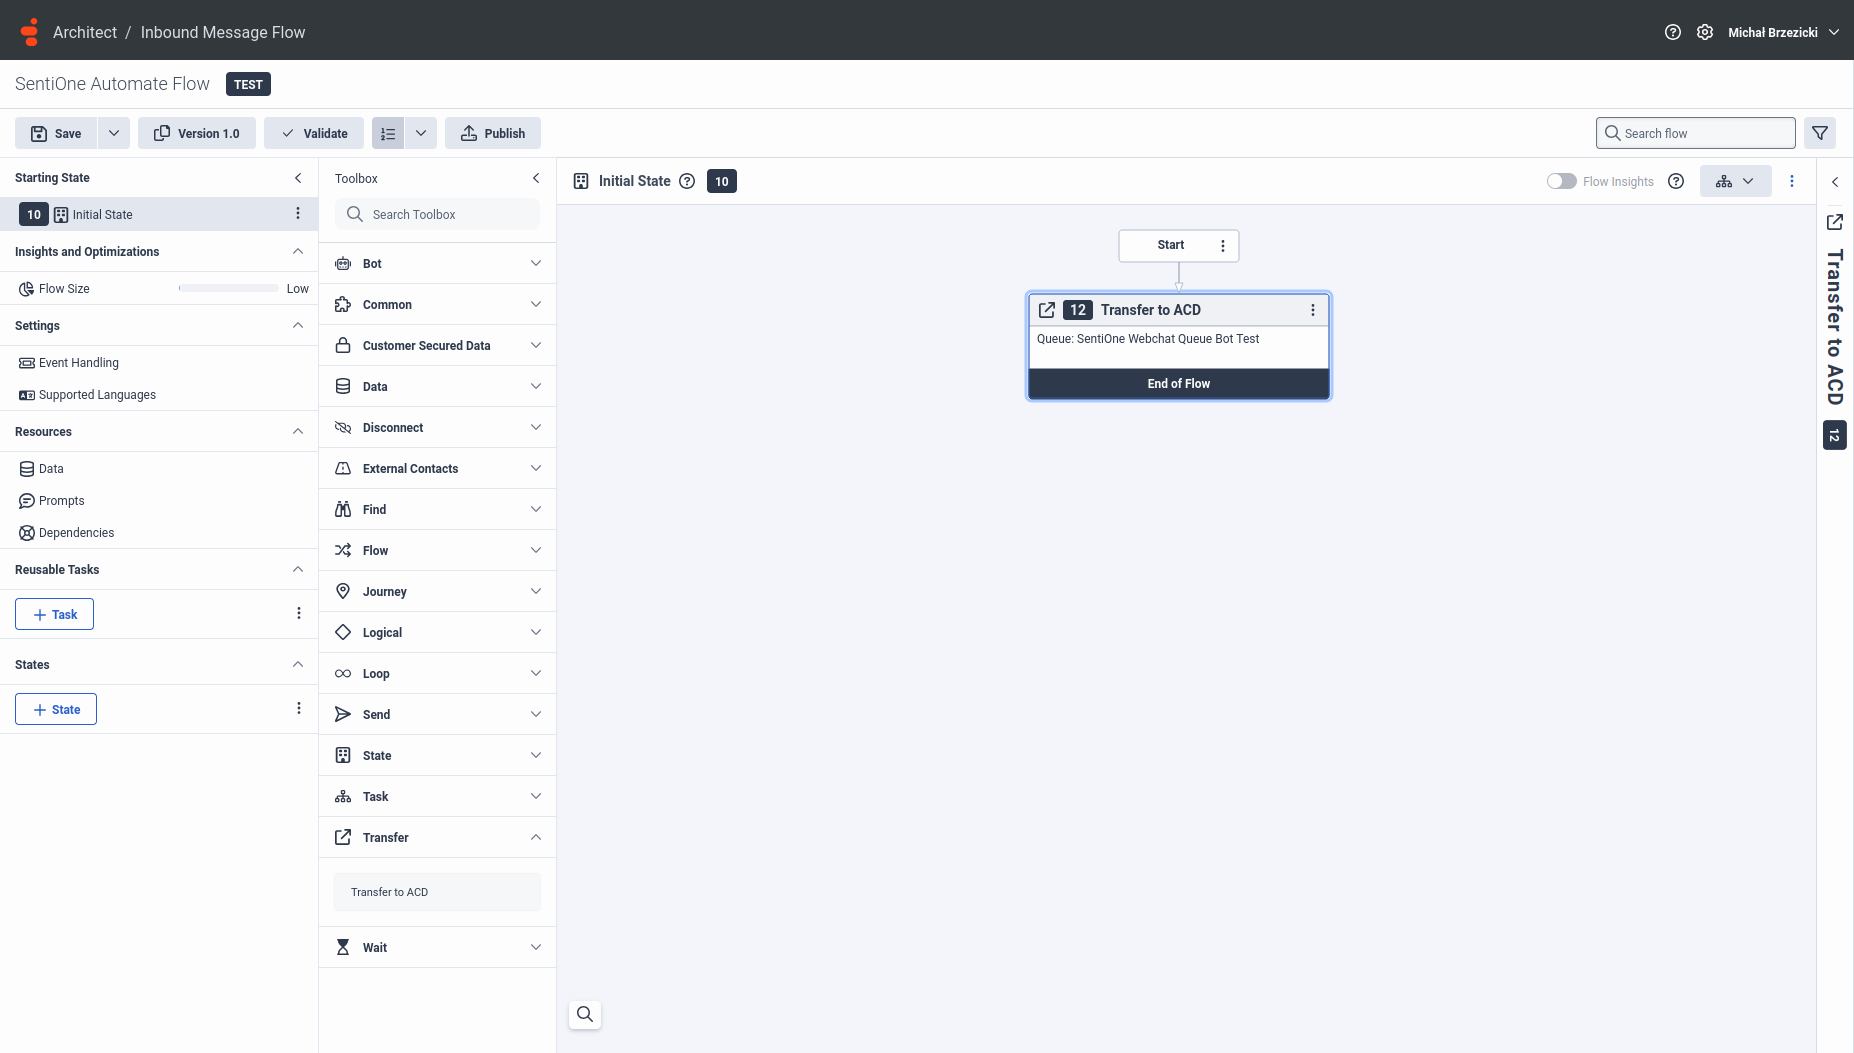Add a new State
The width and height of the screenshot is (1854, 1053).
point(56,709)
